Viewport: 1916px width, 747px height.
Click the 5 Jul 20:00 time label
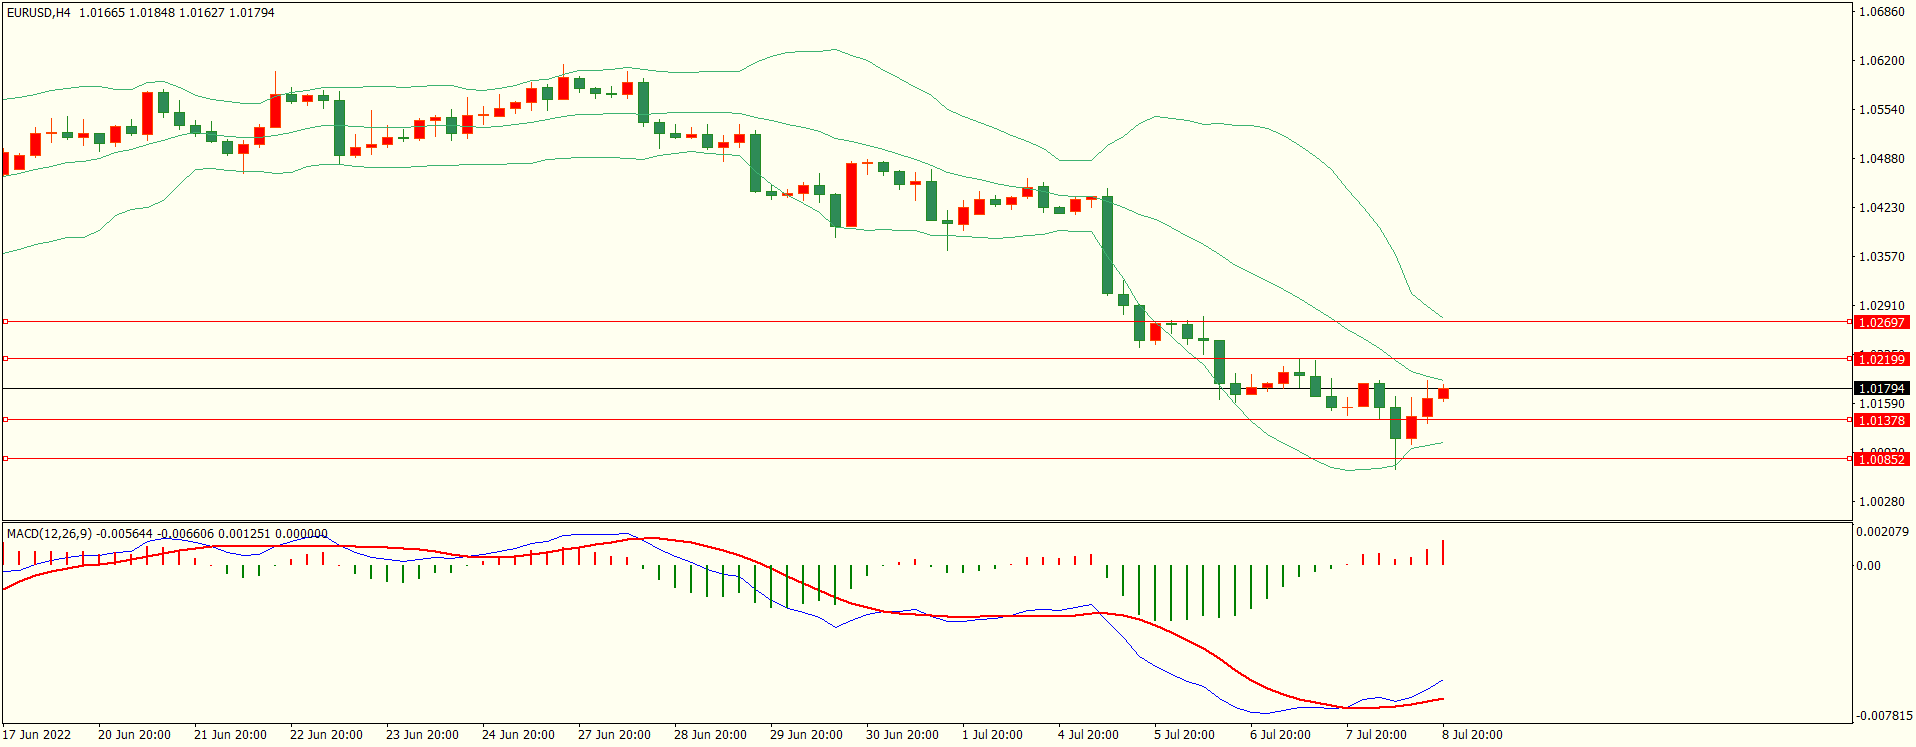click(x=1184, y=735)
